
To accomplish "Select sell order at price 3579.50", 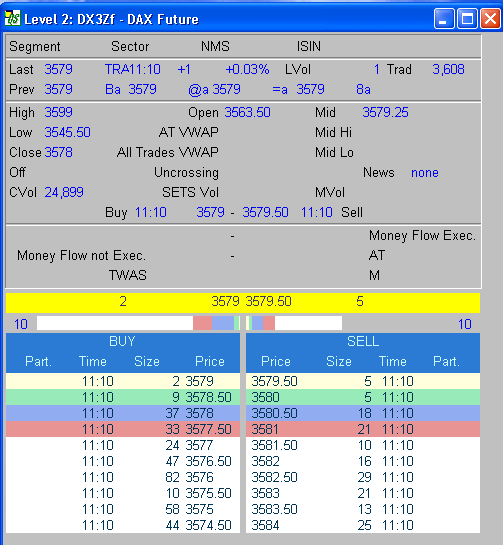I will point(363,381).
